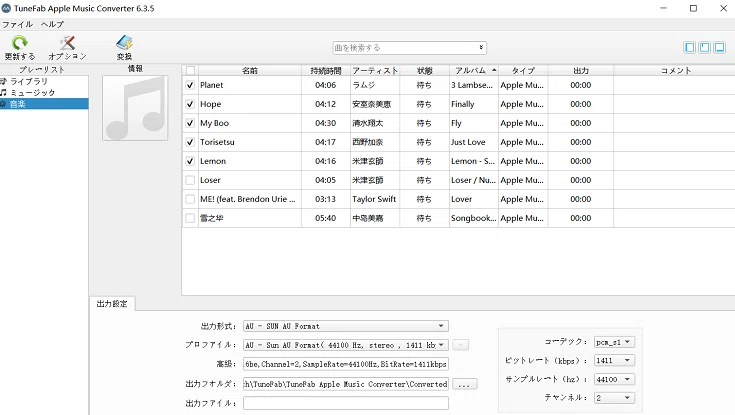Select the Hope song name

tap(210, 104)
